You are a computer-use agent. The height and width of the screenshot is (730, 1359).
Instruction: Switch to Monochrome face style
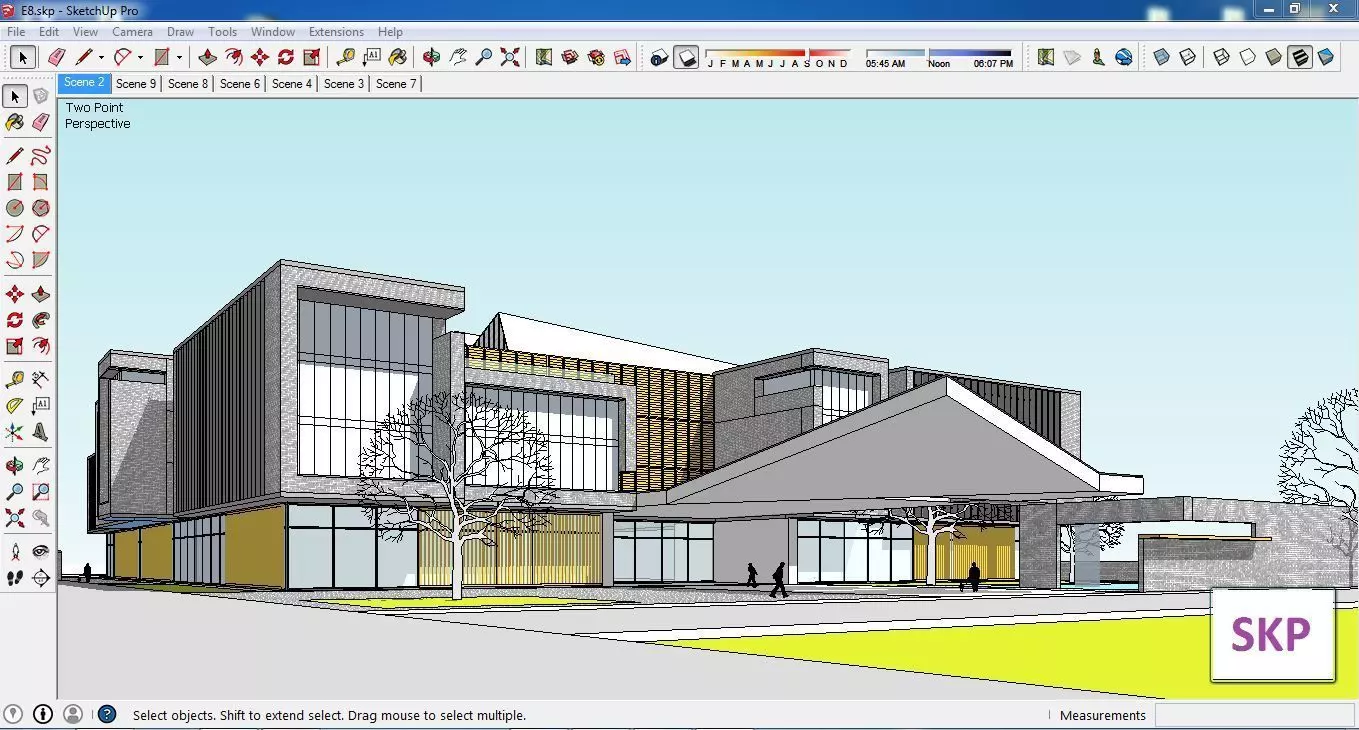[x=1326, y=57]
